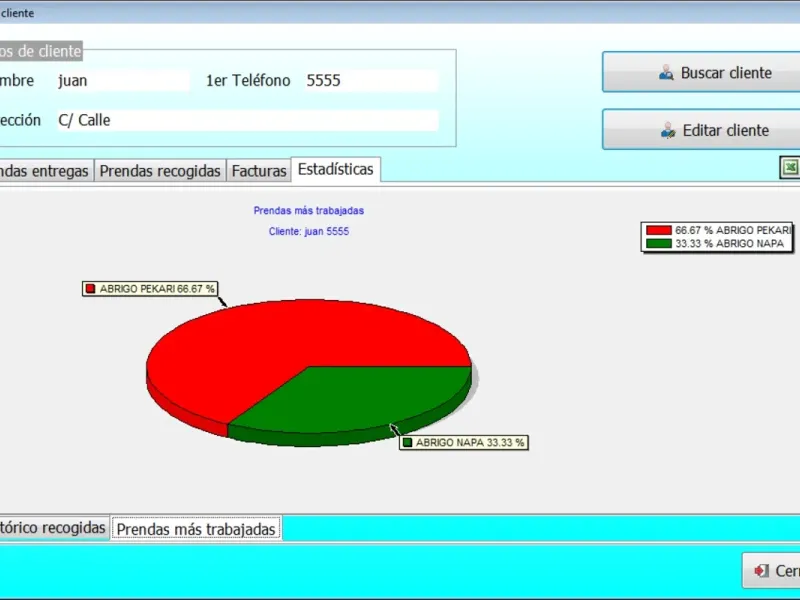800x600 pixels.
Task: Click the ABRIGO NAPA 33.33 % chart label
Action: tap(464, 442)
